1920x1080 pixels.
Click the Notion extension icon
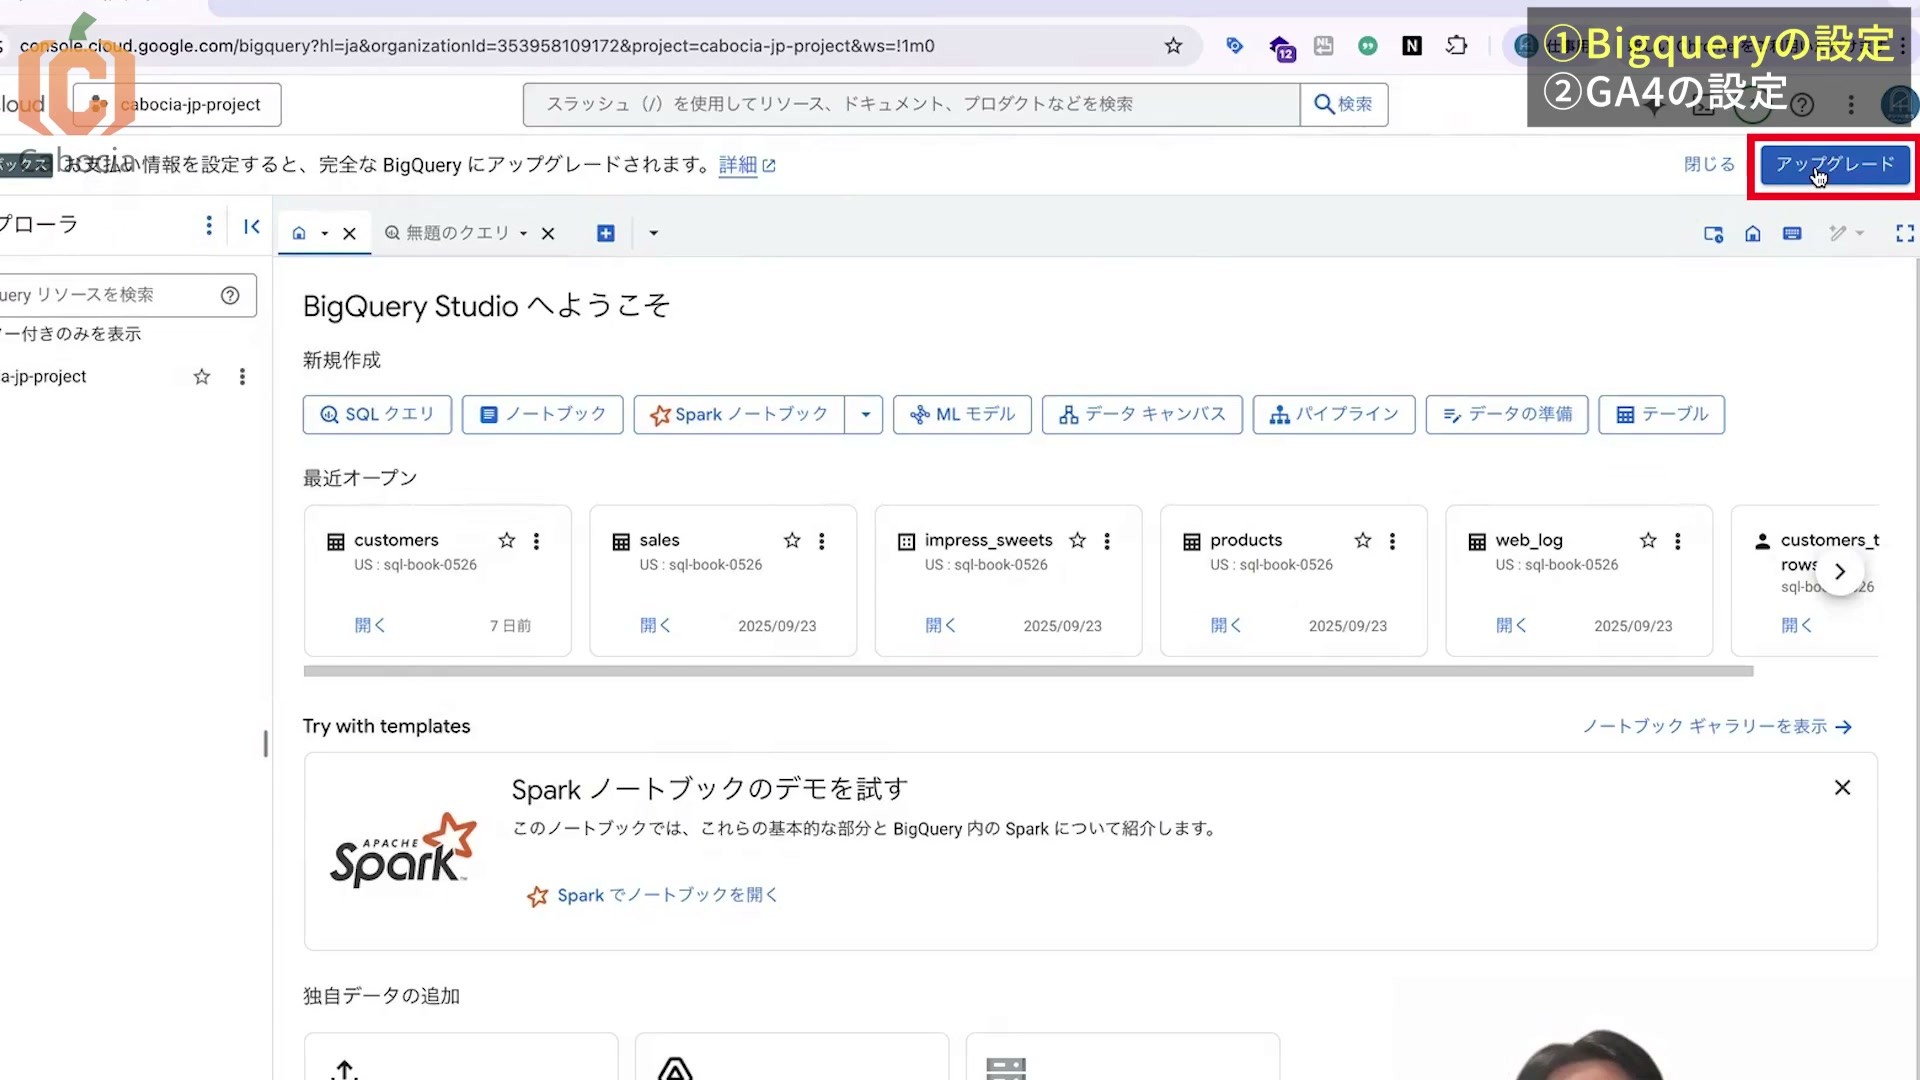coord(1412,46)
